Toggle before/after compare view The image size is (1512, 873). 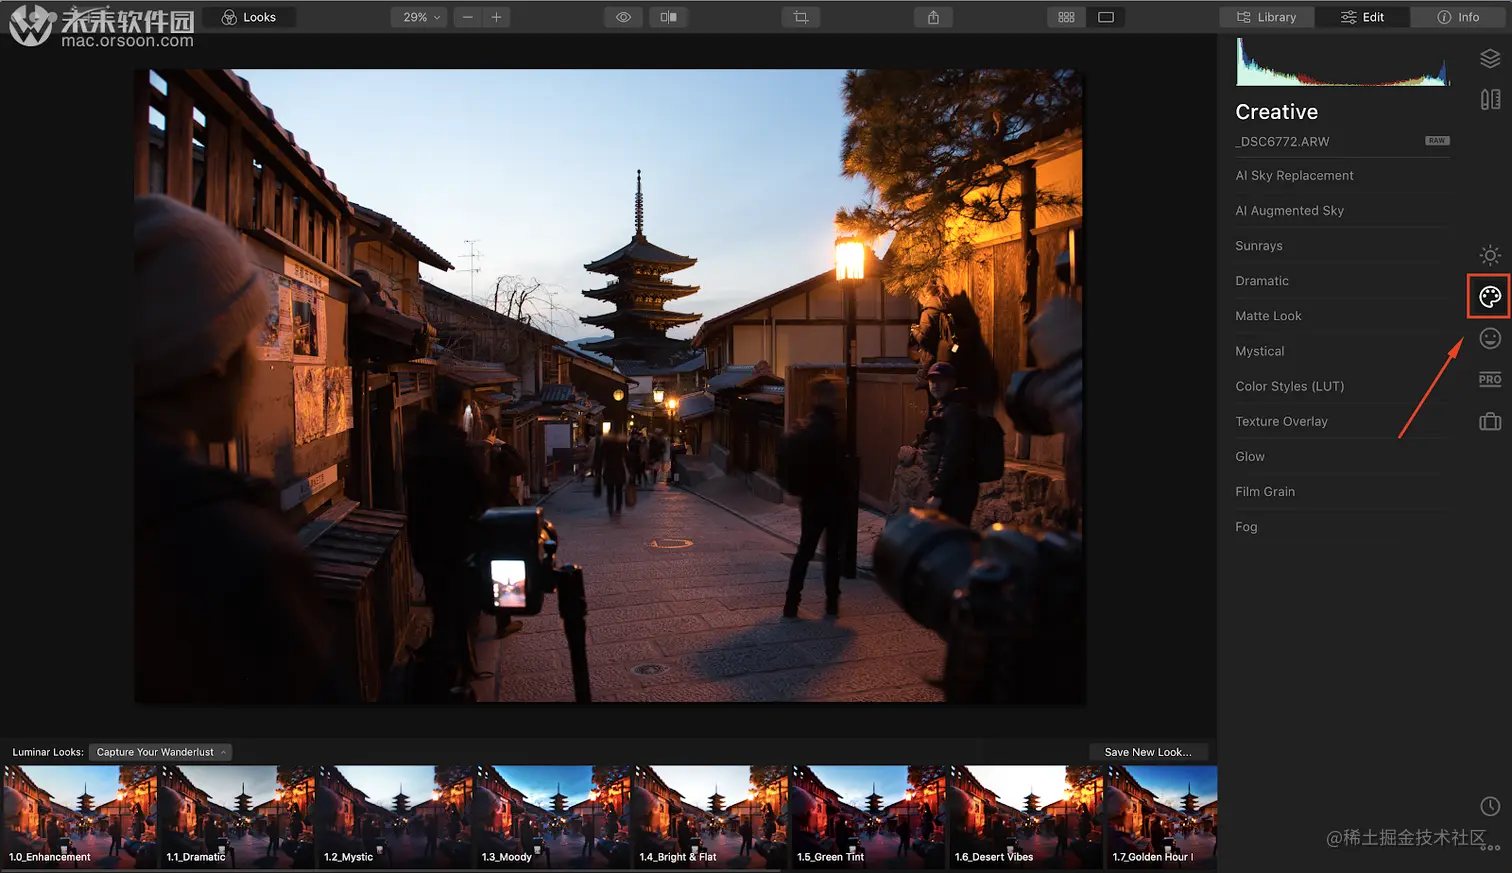coord(669,17)
